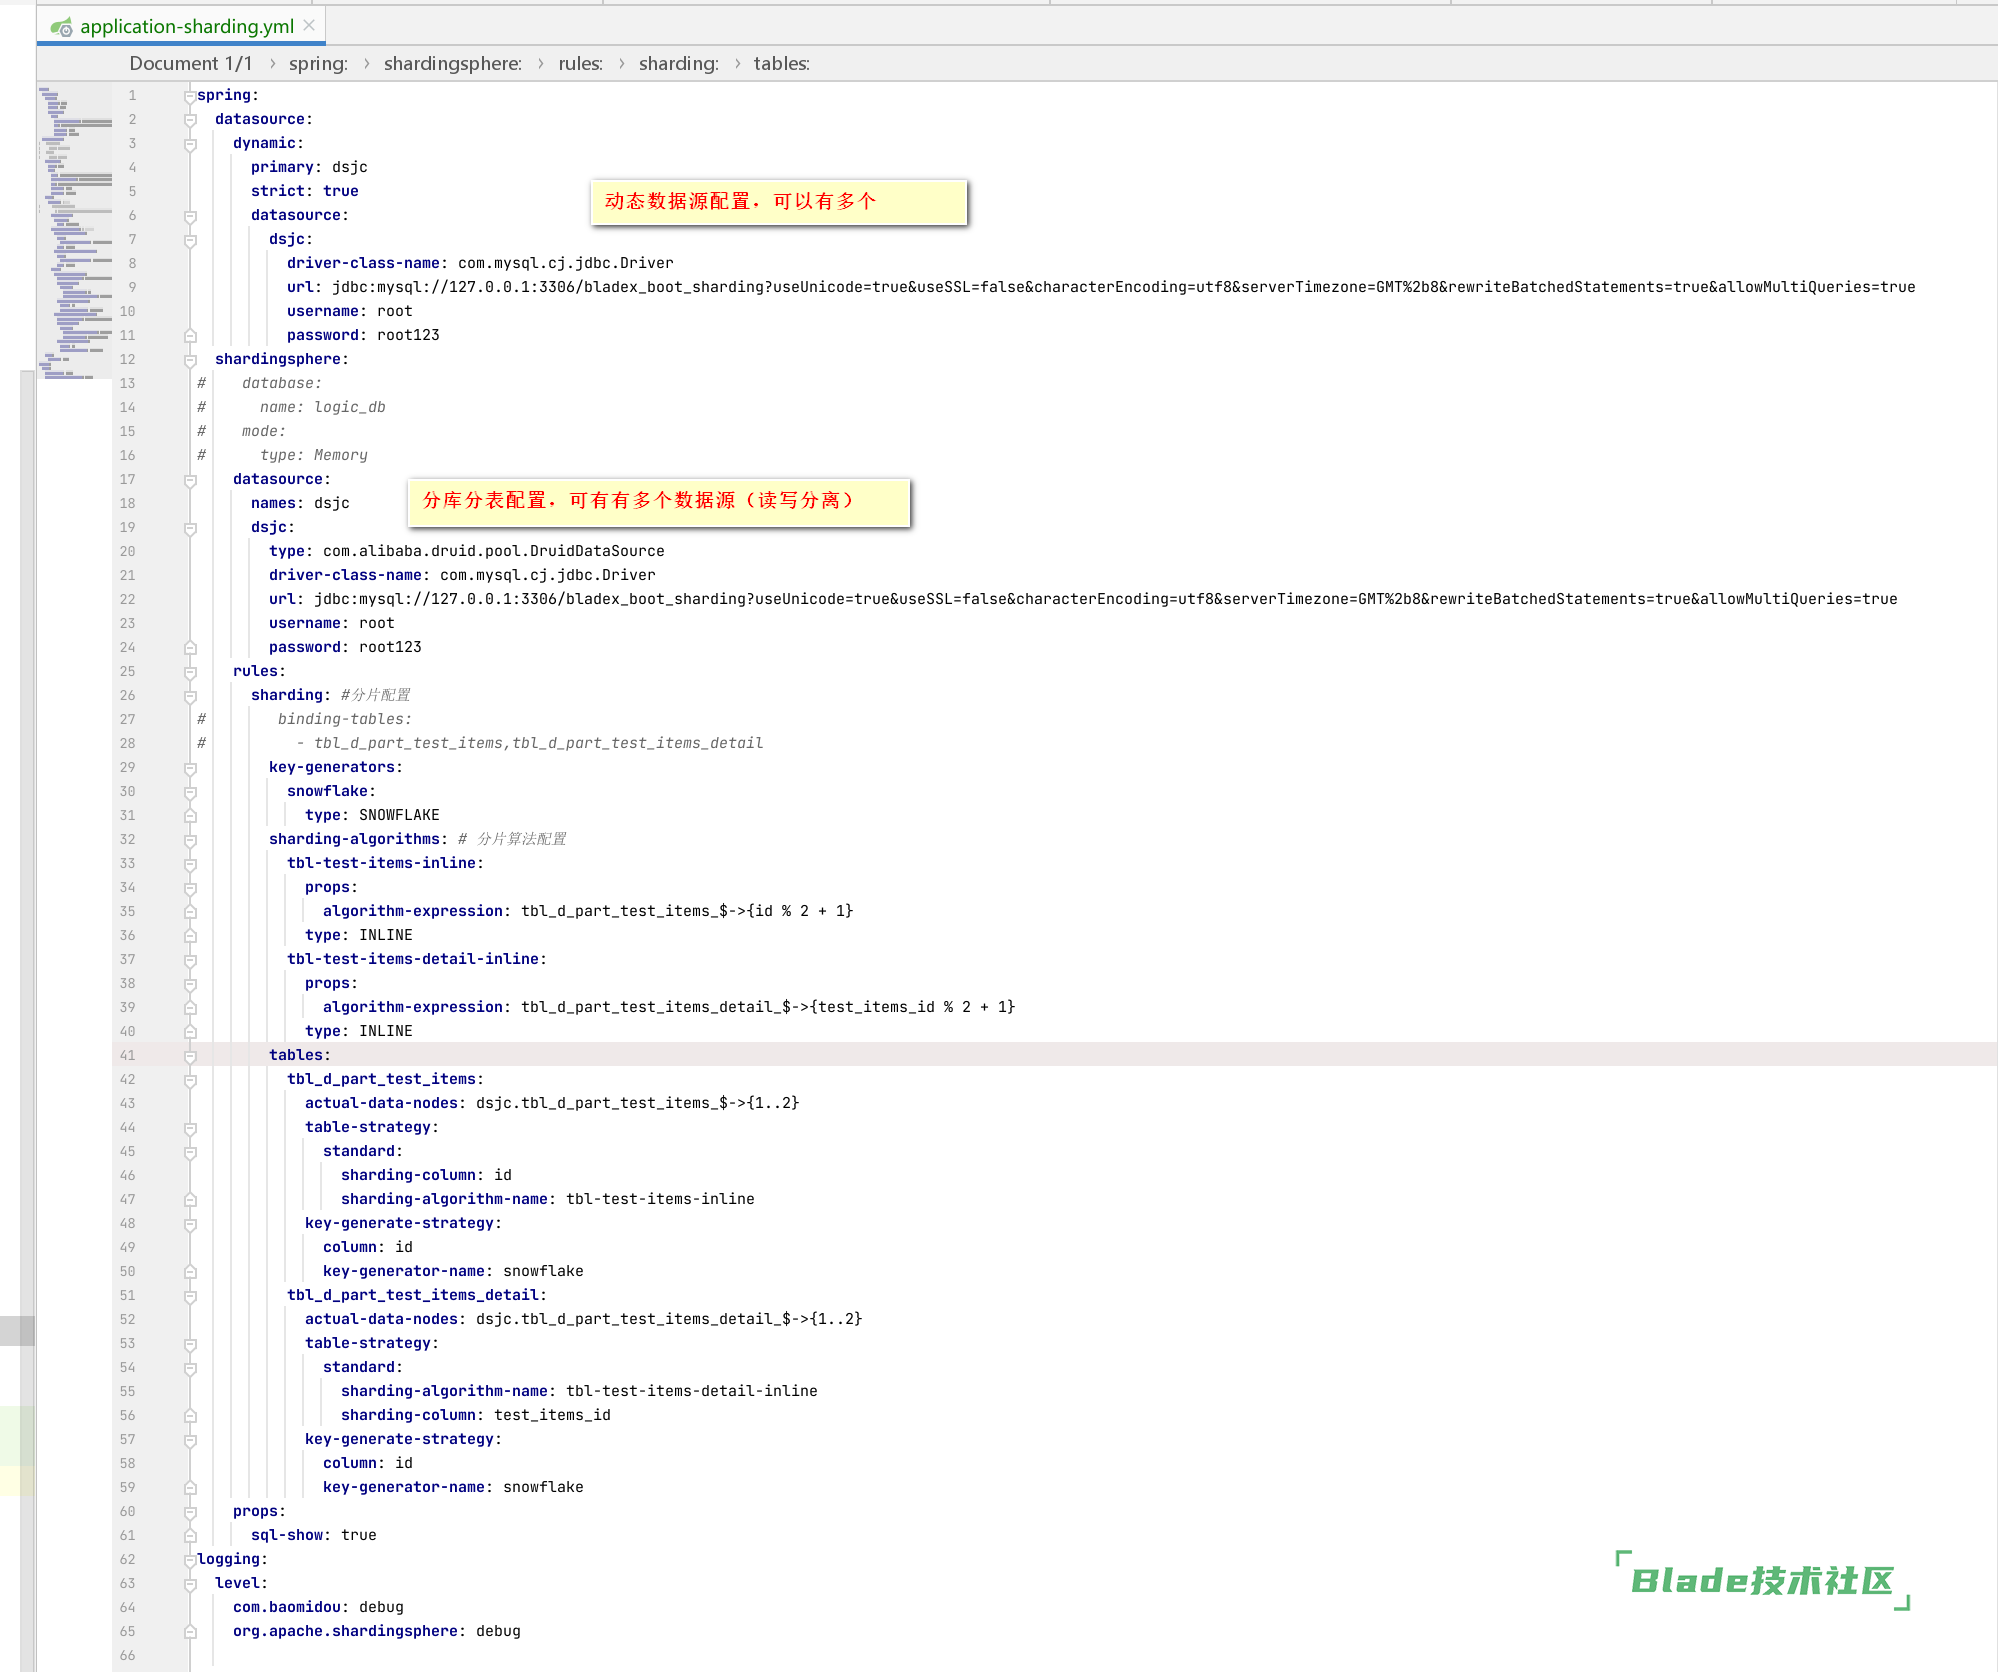Screen dimensions: 1998x1672
Task: Collapse the props: block on line 60
Action: [x=190, y=1512]
